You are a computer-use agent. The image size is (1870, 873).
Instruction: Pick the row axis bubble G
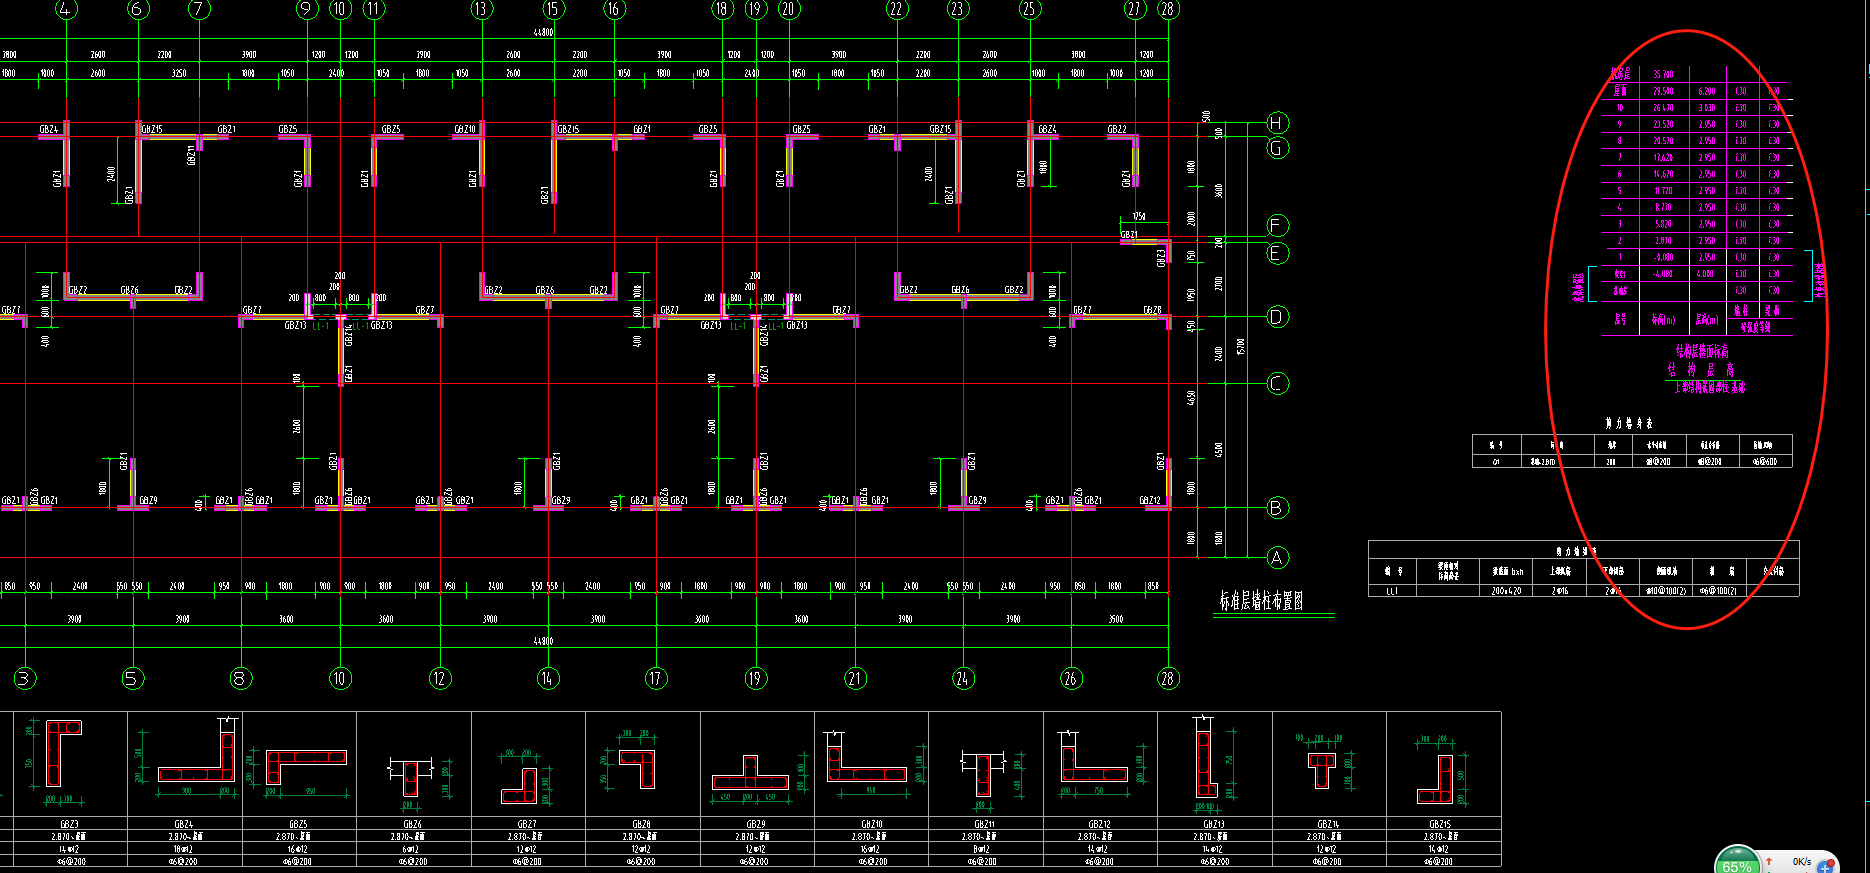[1277, 148]
